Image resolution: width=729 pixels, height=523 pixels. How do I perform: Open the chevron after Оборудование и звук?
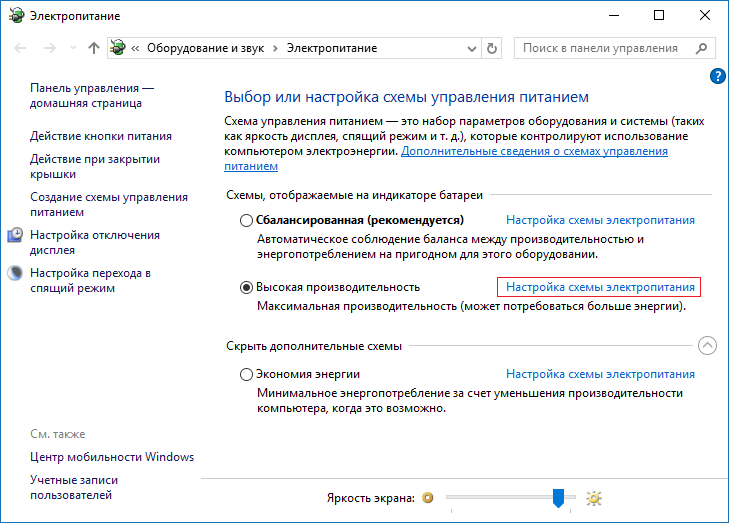tap(275, 48)
